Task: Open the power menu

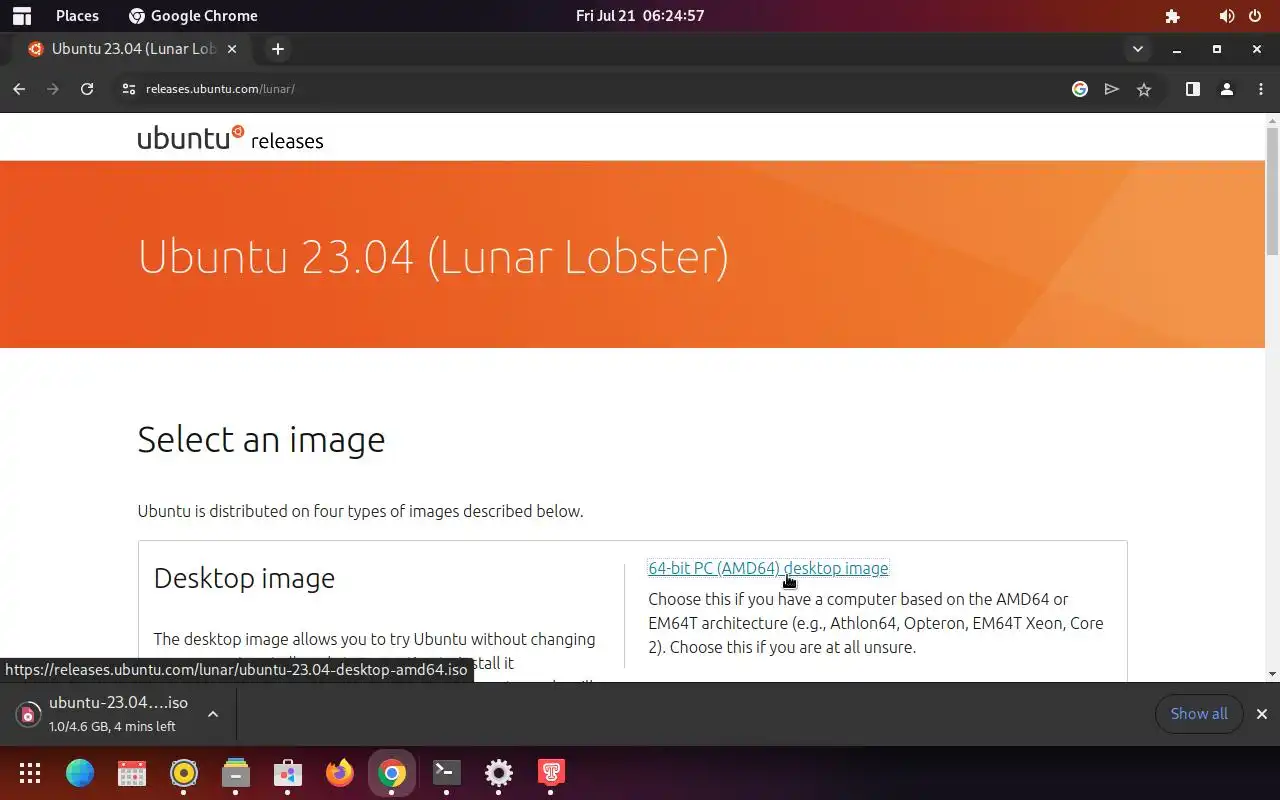Action: click(1255, 16)
